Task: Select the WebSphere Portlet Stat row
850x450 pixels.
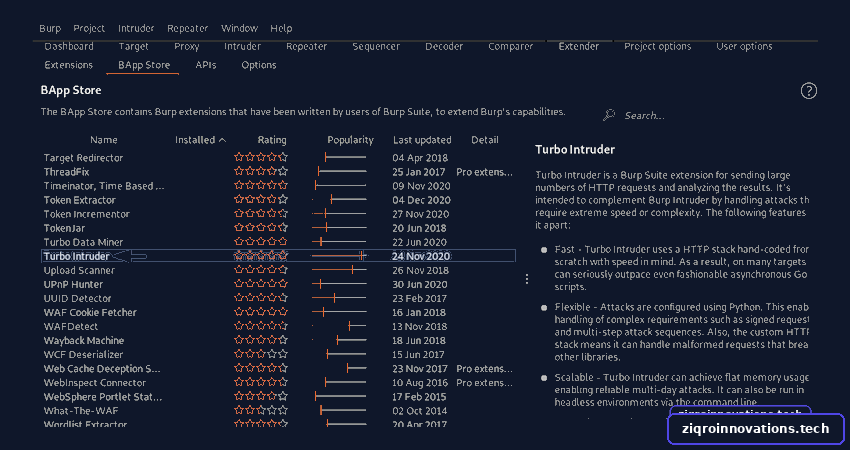Action: (x=278, y=397)
